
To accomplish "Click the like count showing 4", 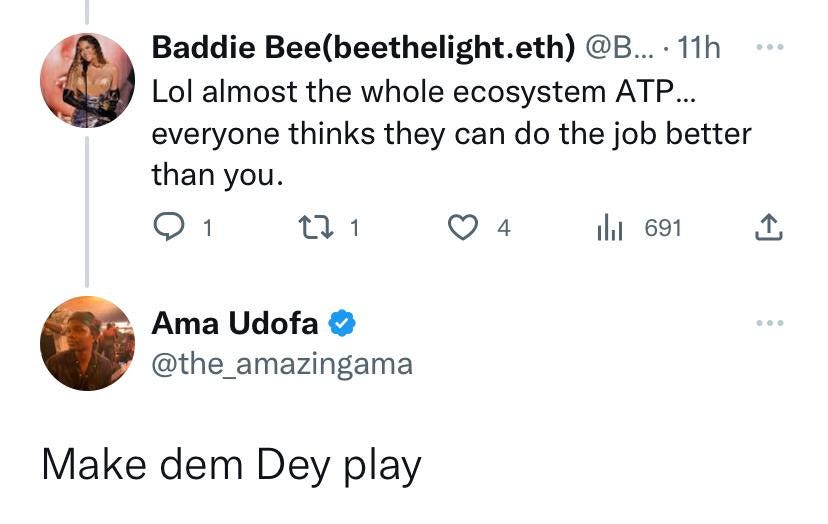I will 504,228.
